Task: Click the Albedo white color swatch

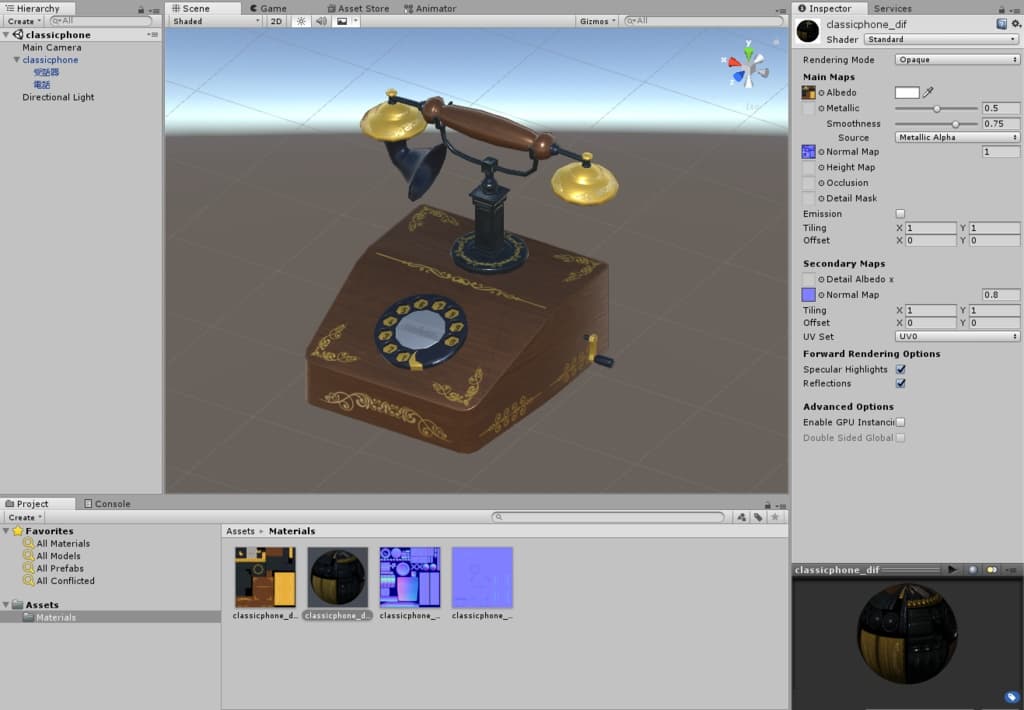Action: (x=906, y=92)
